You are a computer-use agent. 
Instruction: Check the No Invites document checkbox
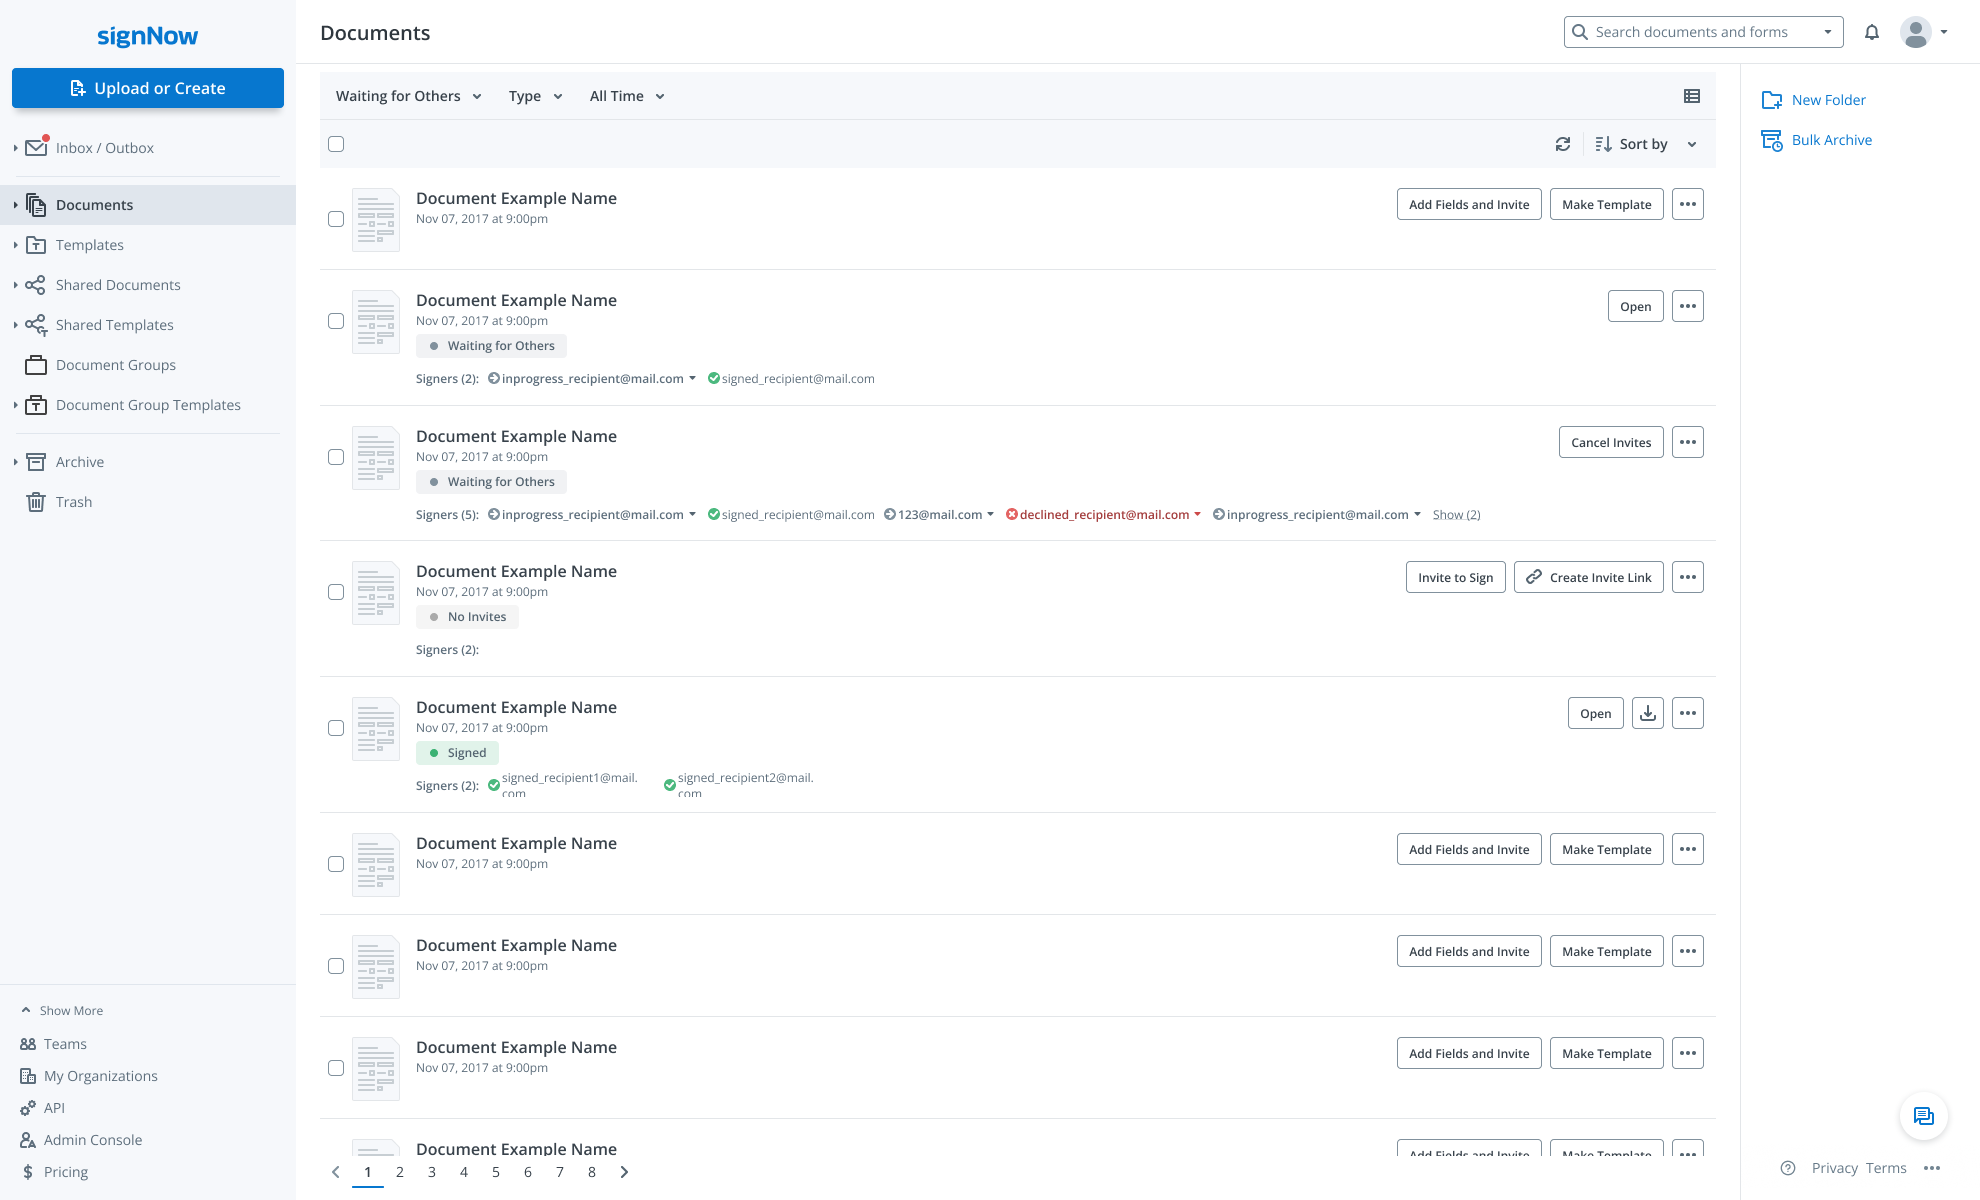(336, 592)
